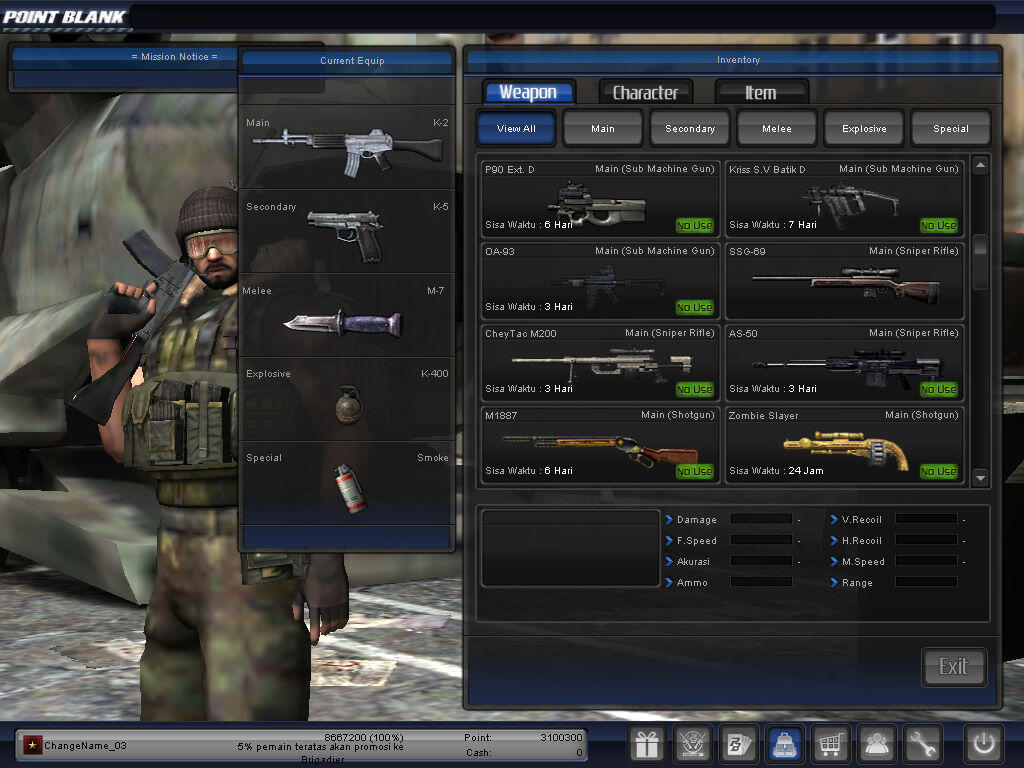Image resolution: width=1024 pixels, height=768 pixels.
Task: Click the Cash label
Action: (x=479, y=752)
